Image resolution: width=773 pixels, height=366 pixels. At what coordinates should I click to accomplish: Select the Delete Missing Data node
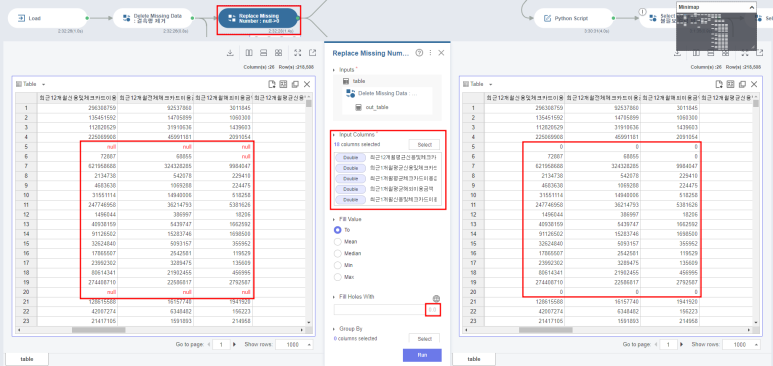152,18
